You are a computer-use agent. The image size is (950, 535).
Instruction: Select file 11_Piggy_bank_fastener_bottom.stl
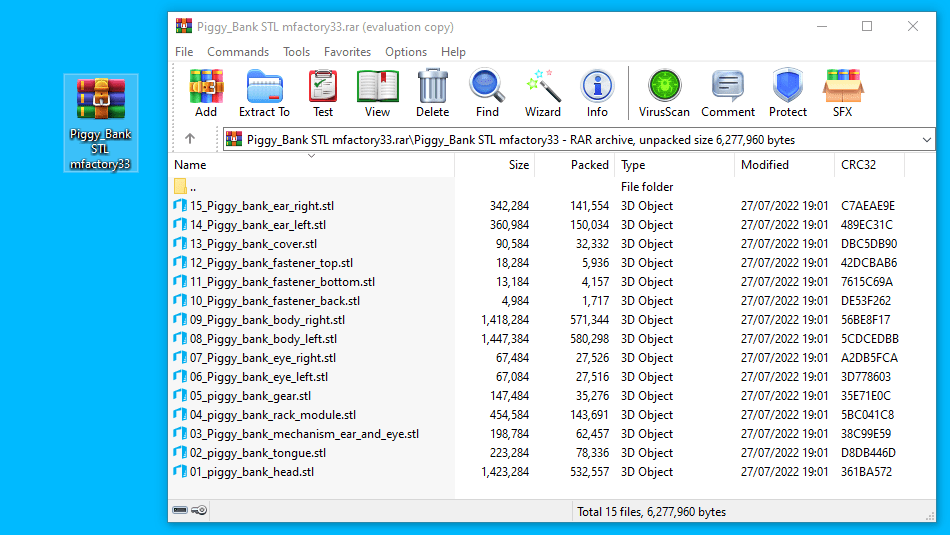(x=282, y=282)
